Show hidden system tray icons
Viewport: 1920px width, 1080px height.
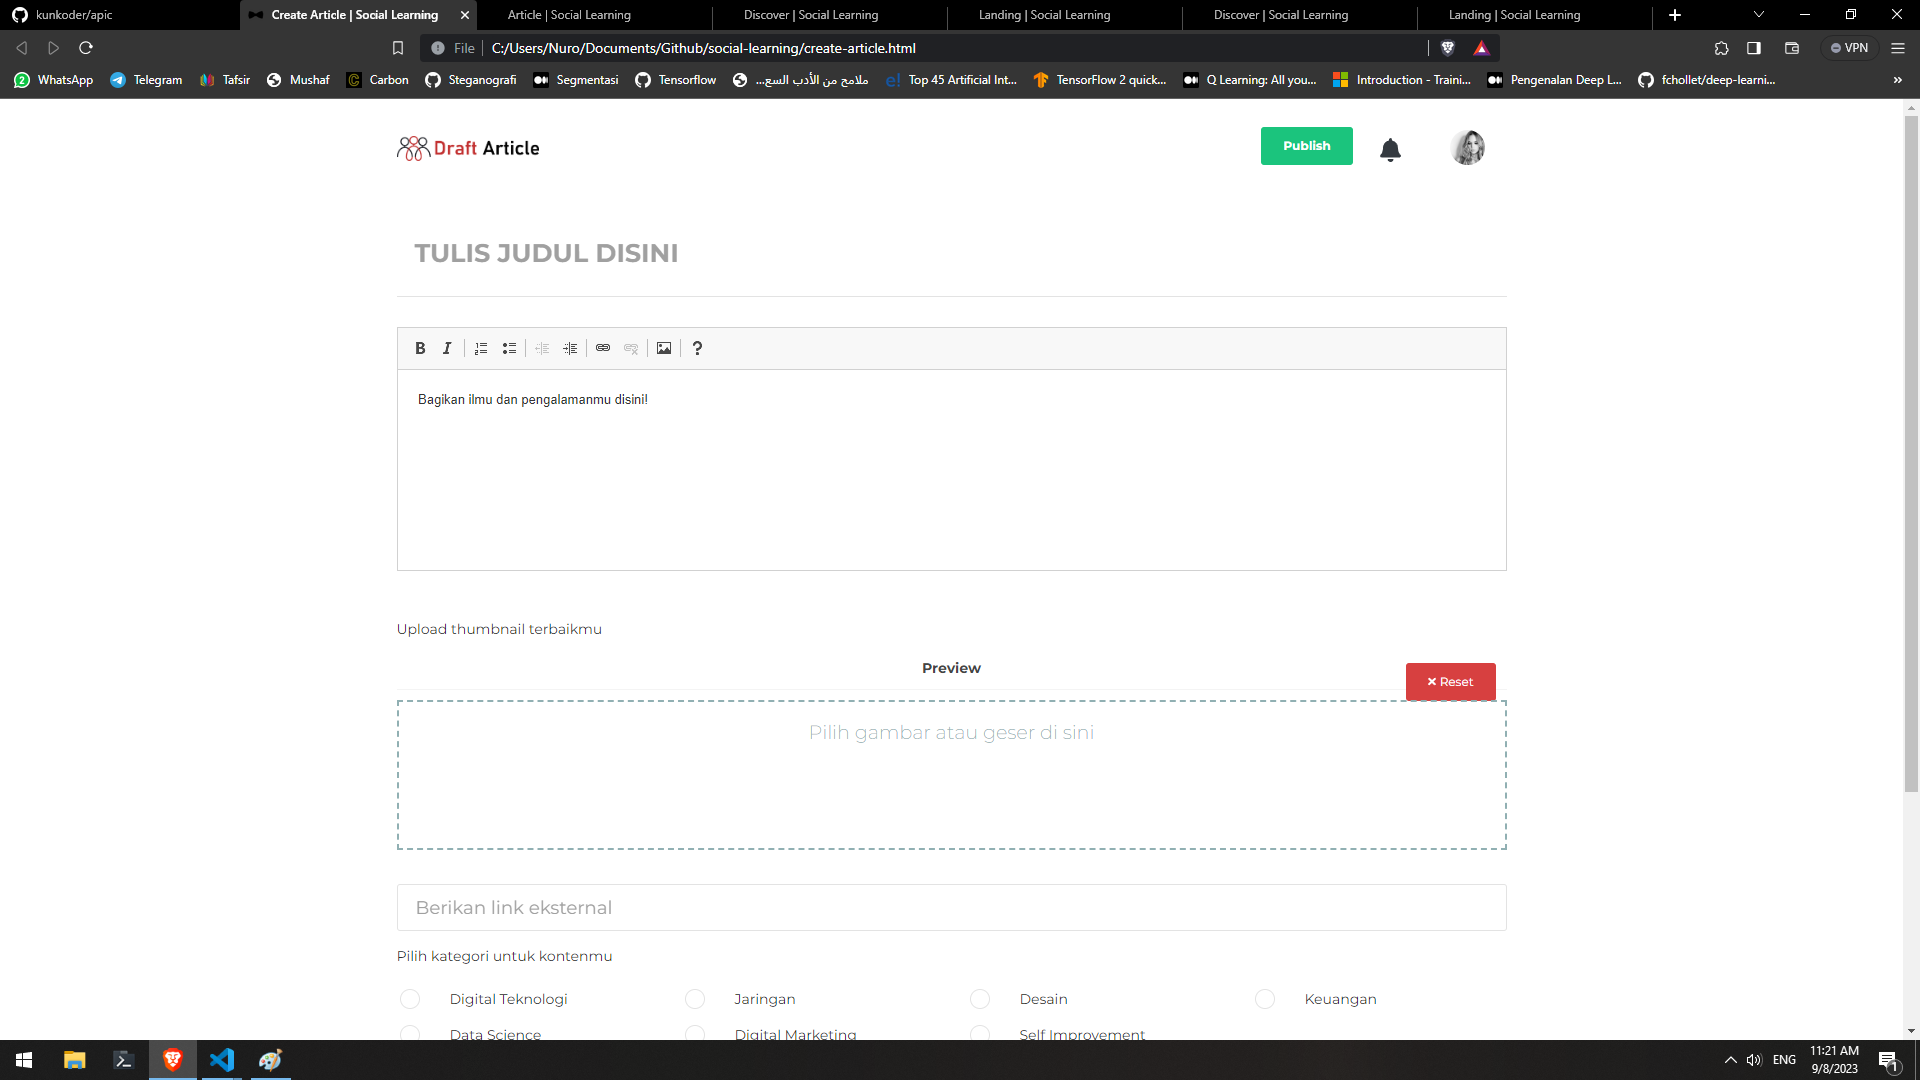tap(1730, 1060)
